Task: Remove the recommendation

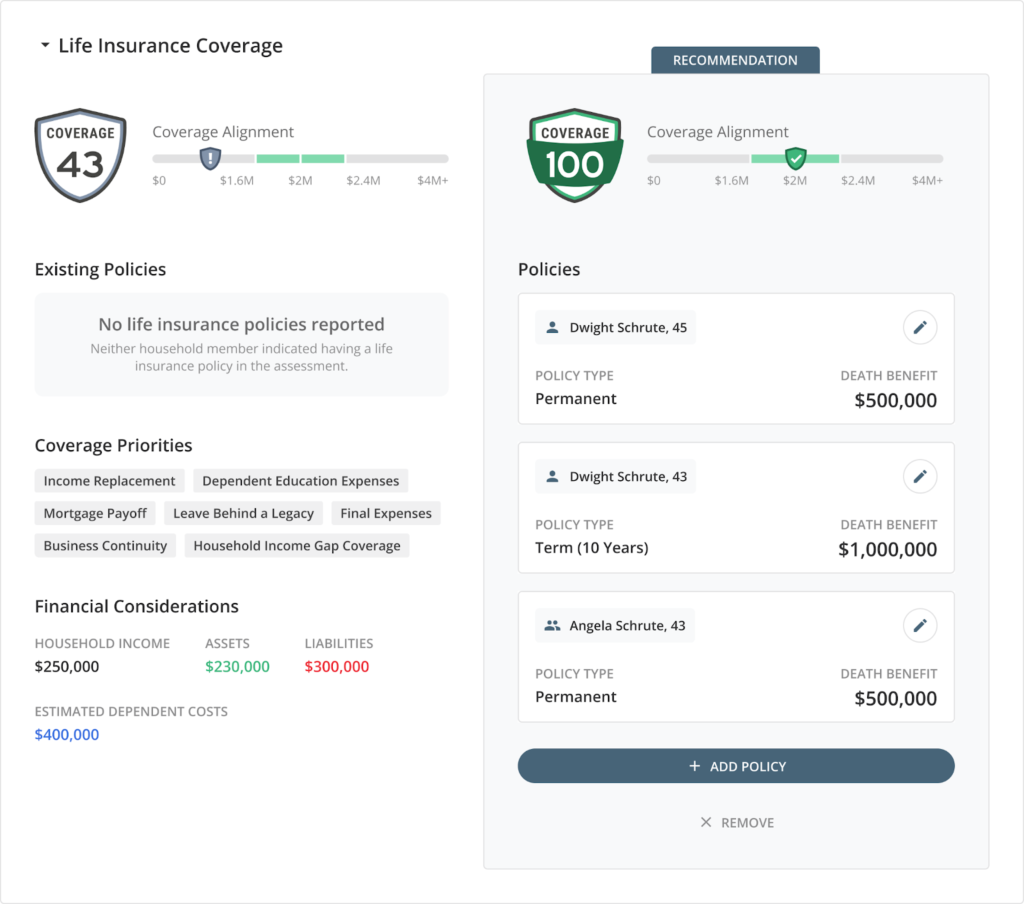Action: click(737, 822)
